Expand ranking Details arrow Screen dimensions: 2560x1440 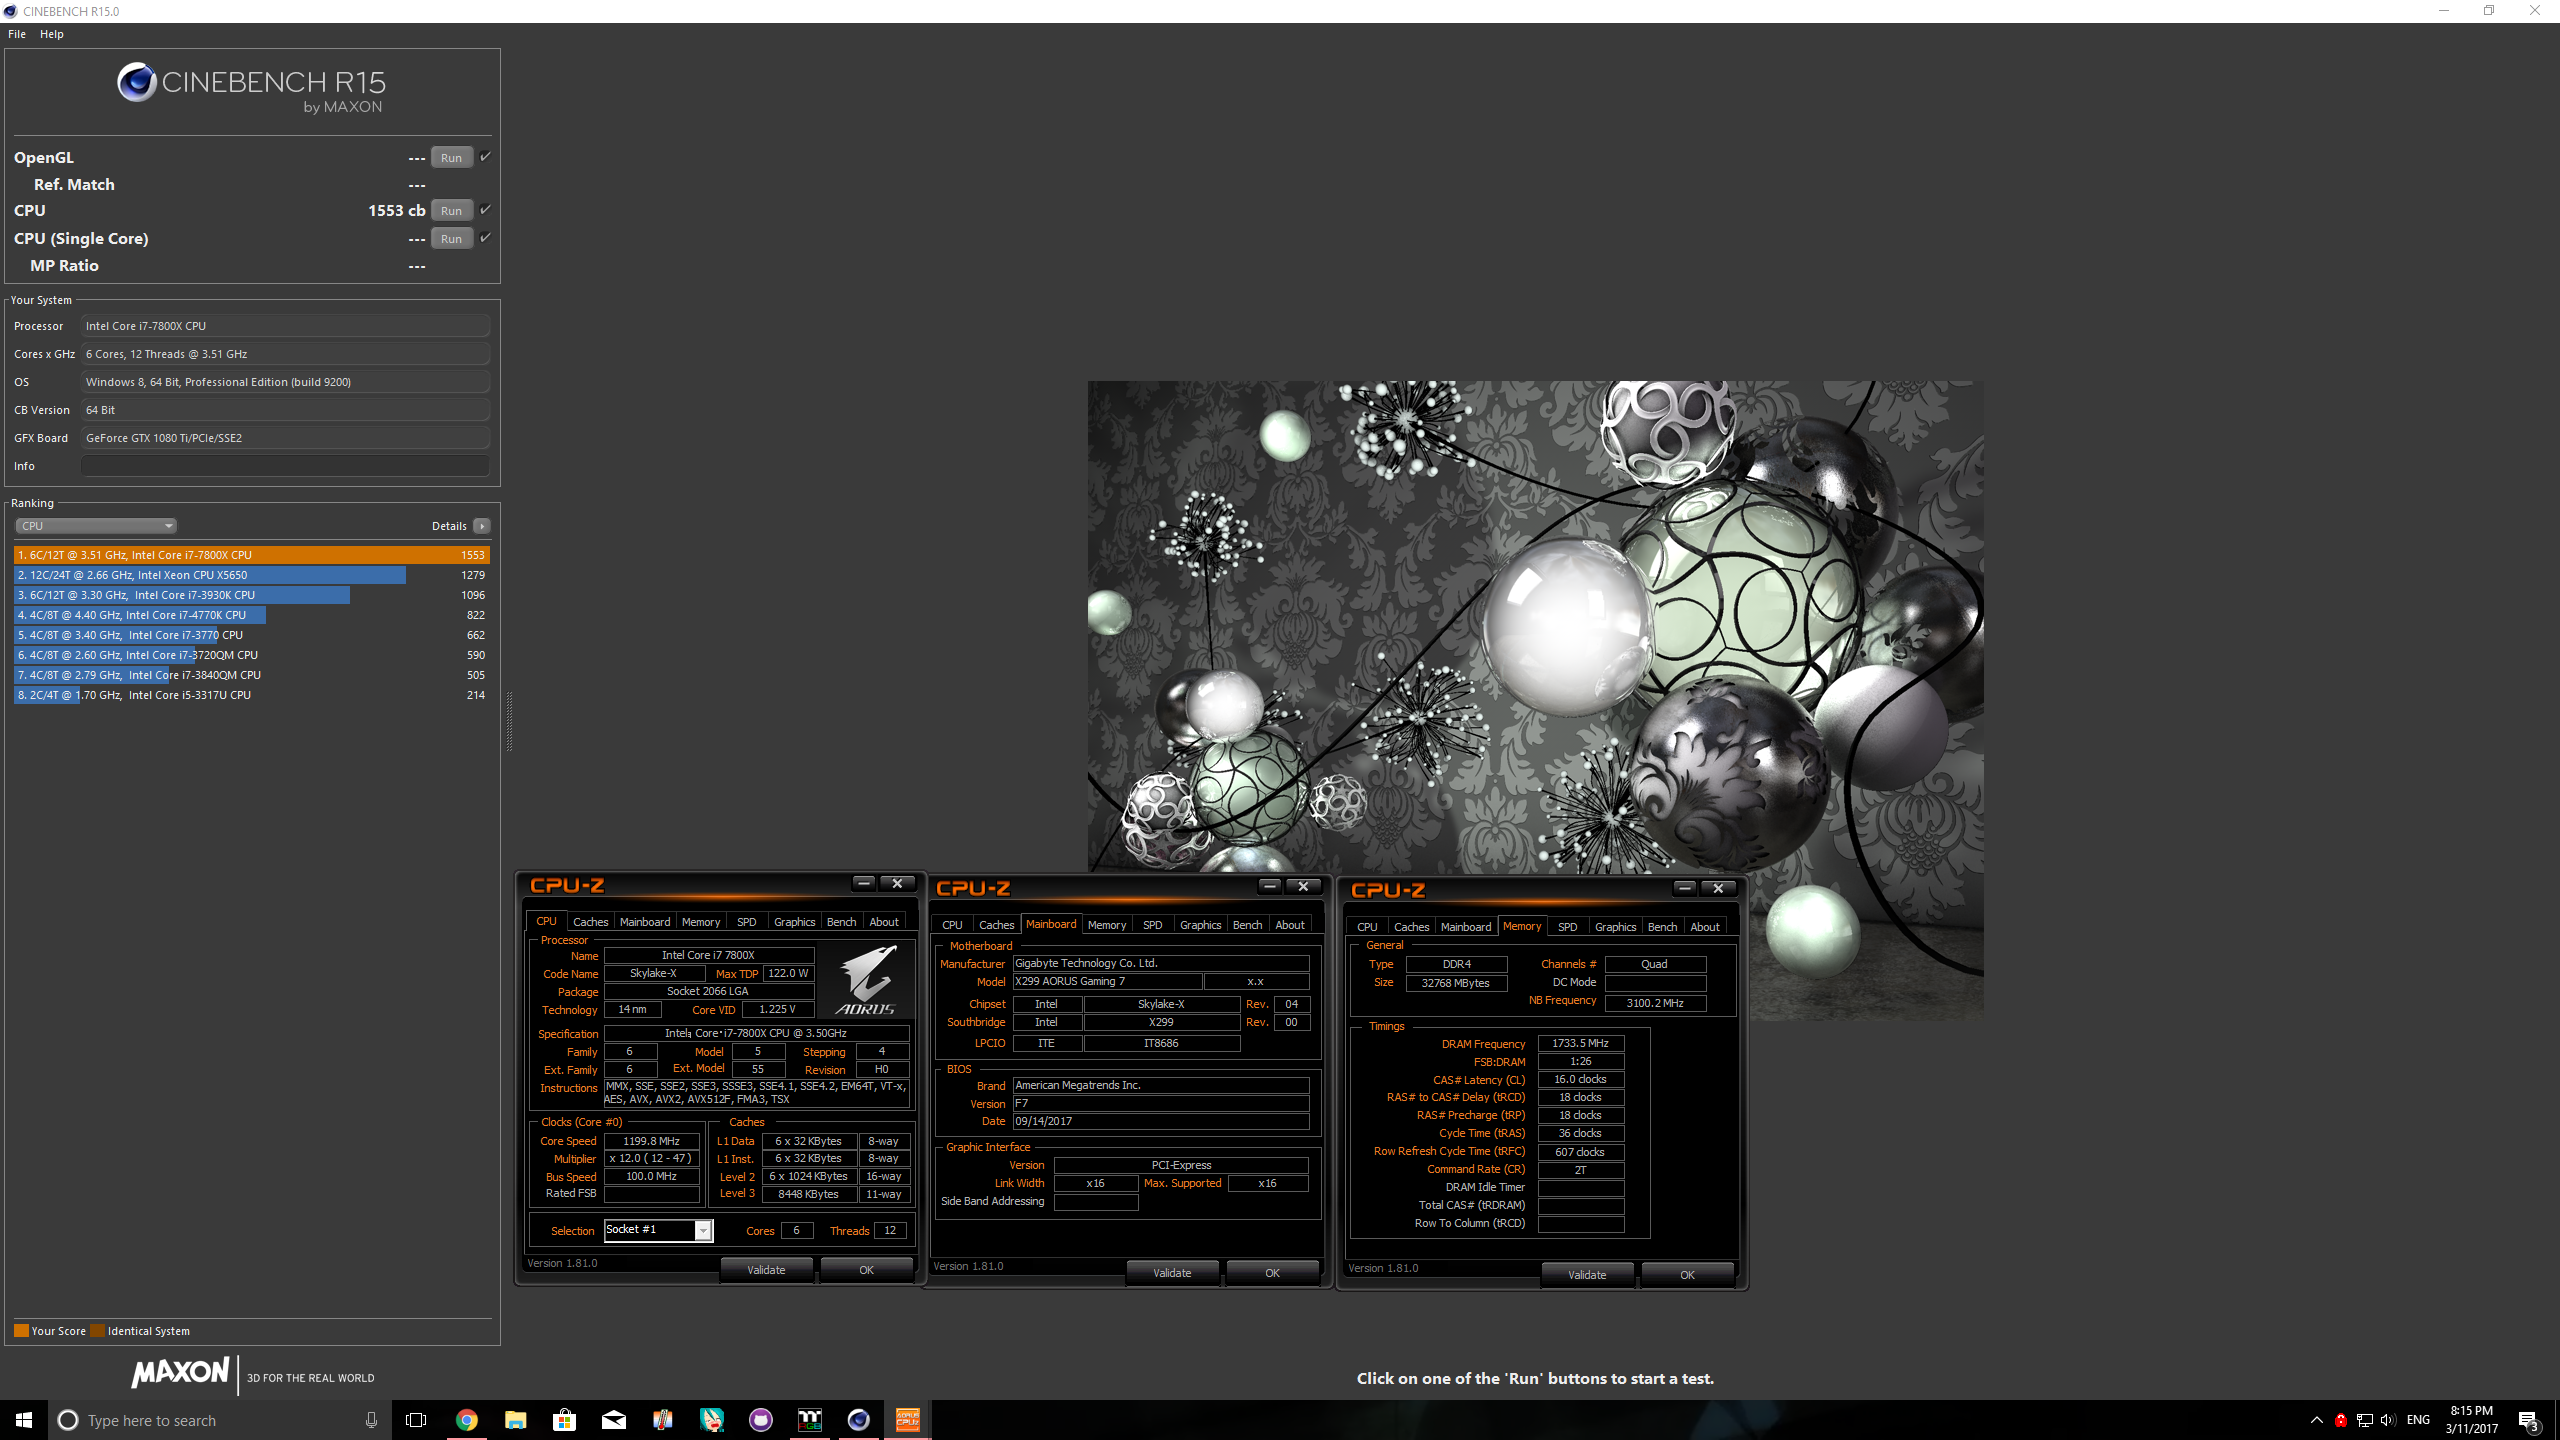482,526
